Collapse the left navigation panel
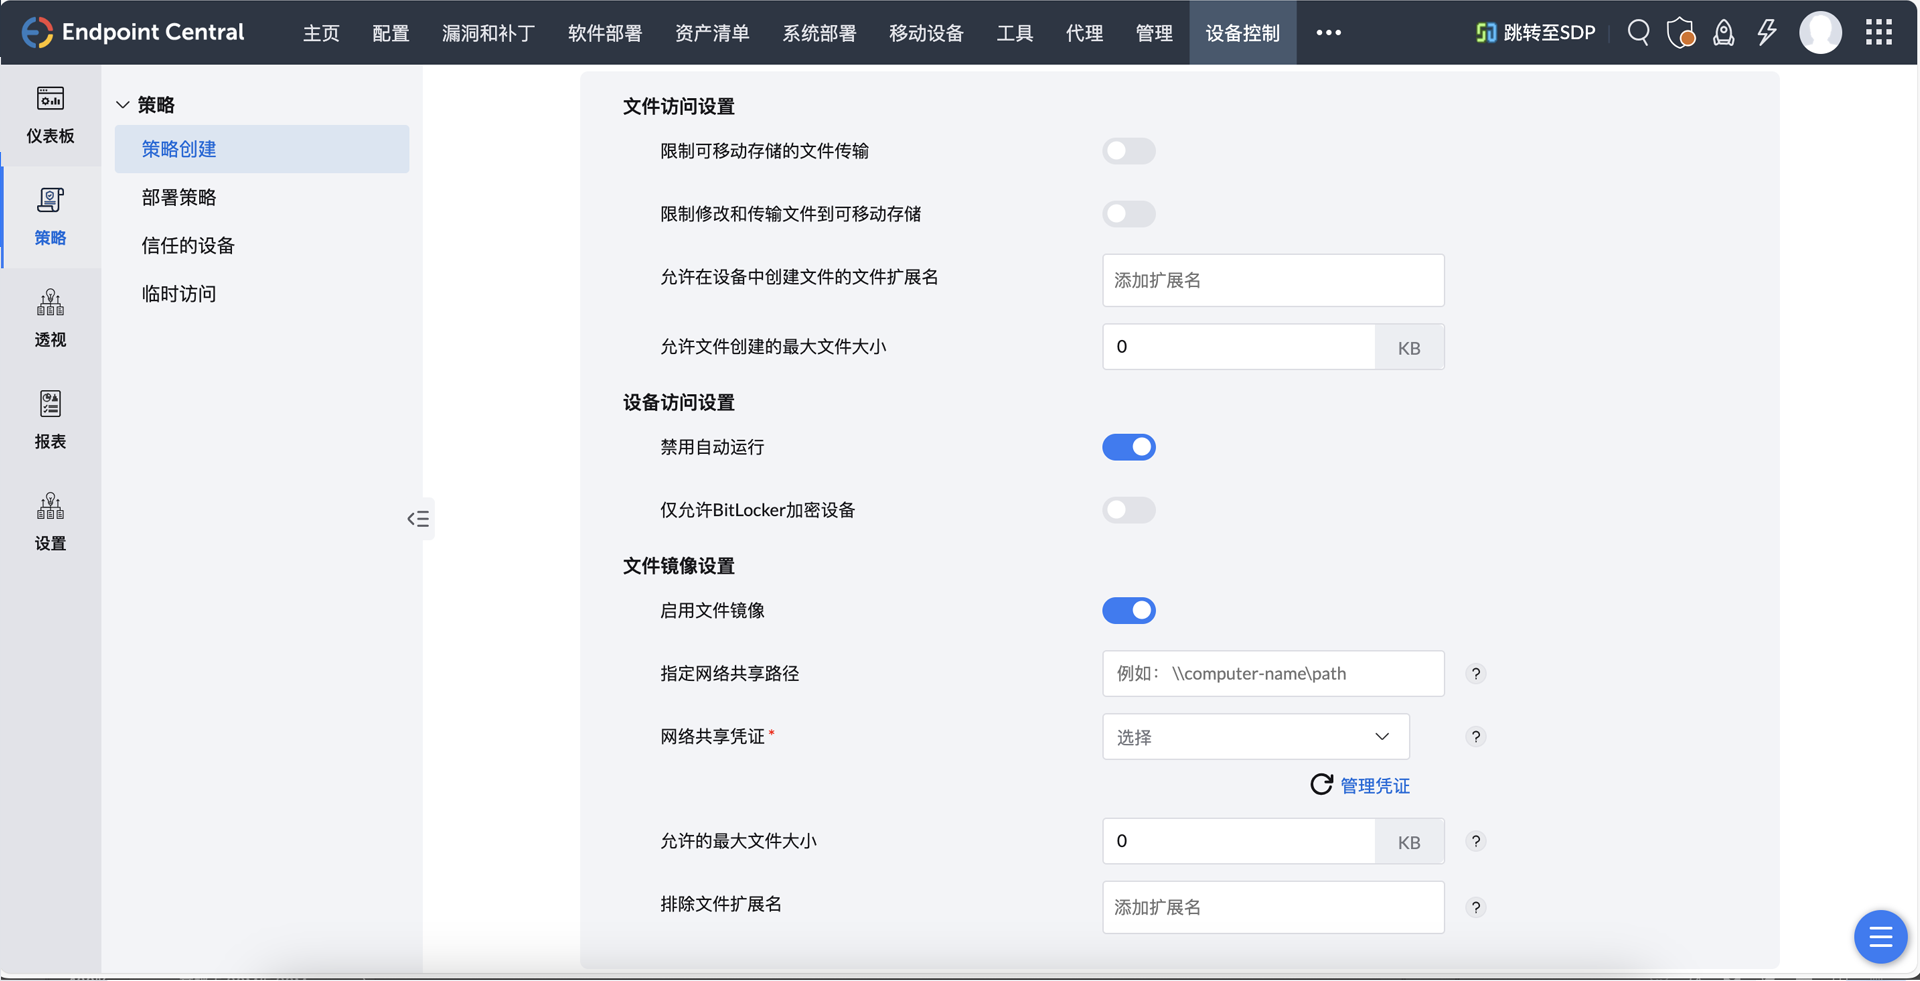Image resolution: width=1920 pixels, height=981 pixels. 418,519
